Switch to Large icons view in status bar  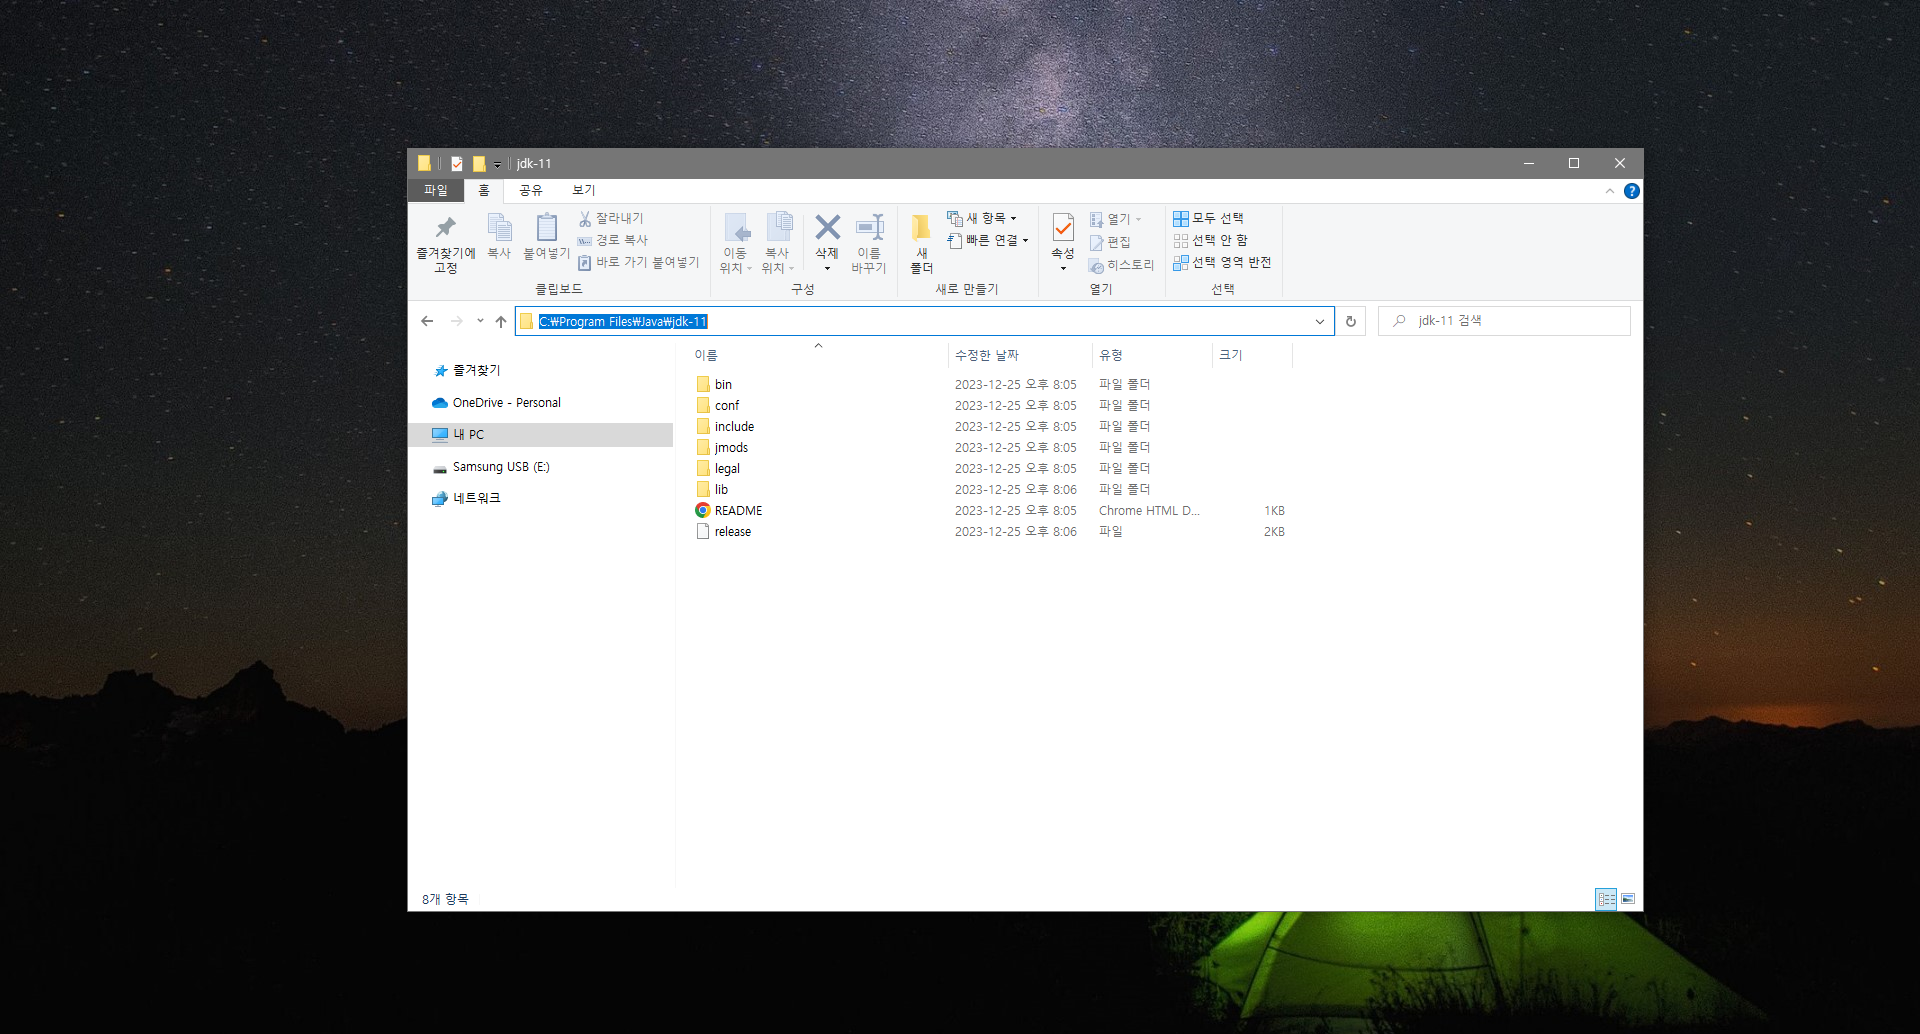pos(1628,899)
